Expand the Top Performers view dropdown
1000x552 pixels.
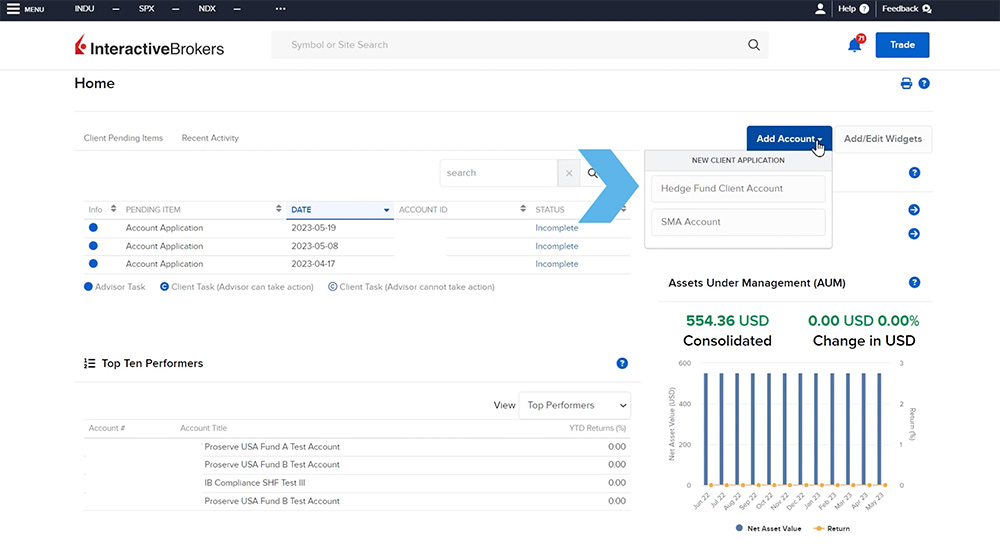pos(574,405)
